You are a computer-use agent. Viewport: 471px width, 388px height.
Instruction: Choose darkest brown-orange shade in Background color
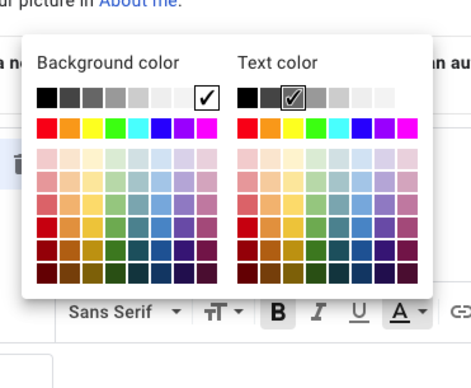[x=70, y=273]
